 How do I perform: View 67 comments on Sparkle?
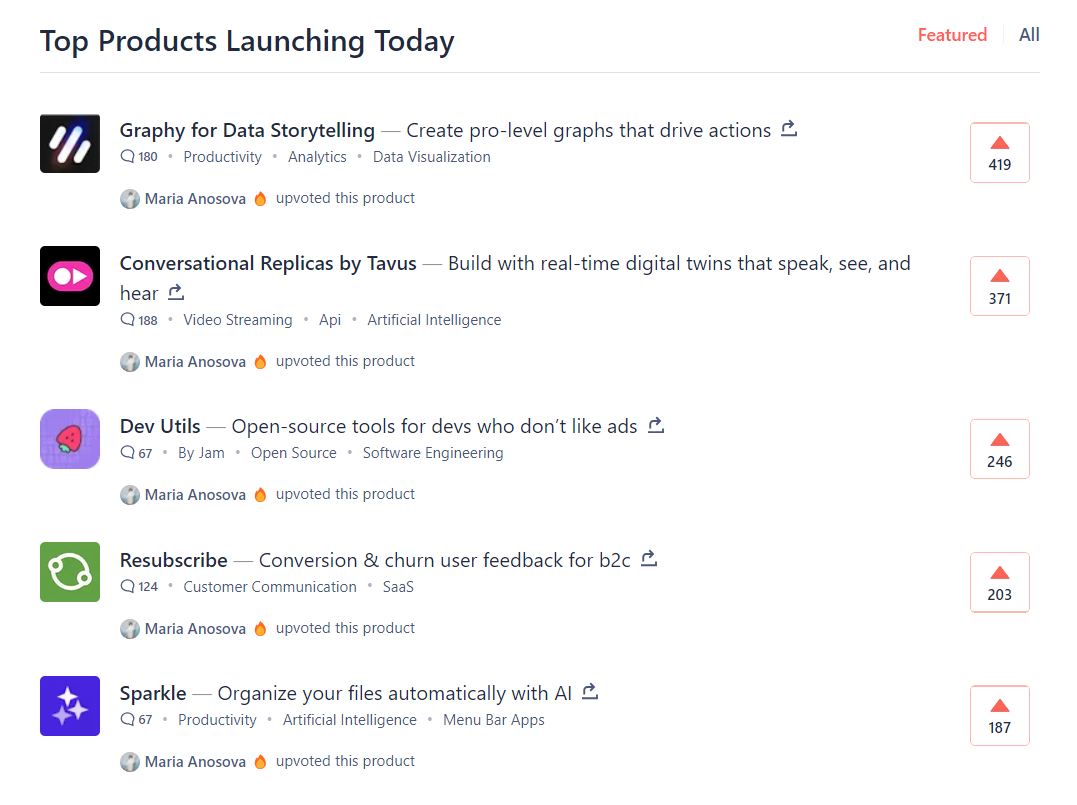(136, 720)
